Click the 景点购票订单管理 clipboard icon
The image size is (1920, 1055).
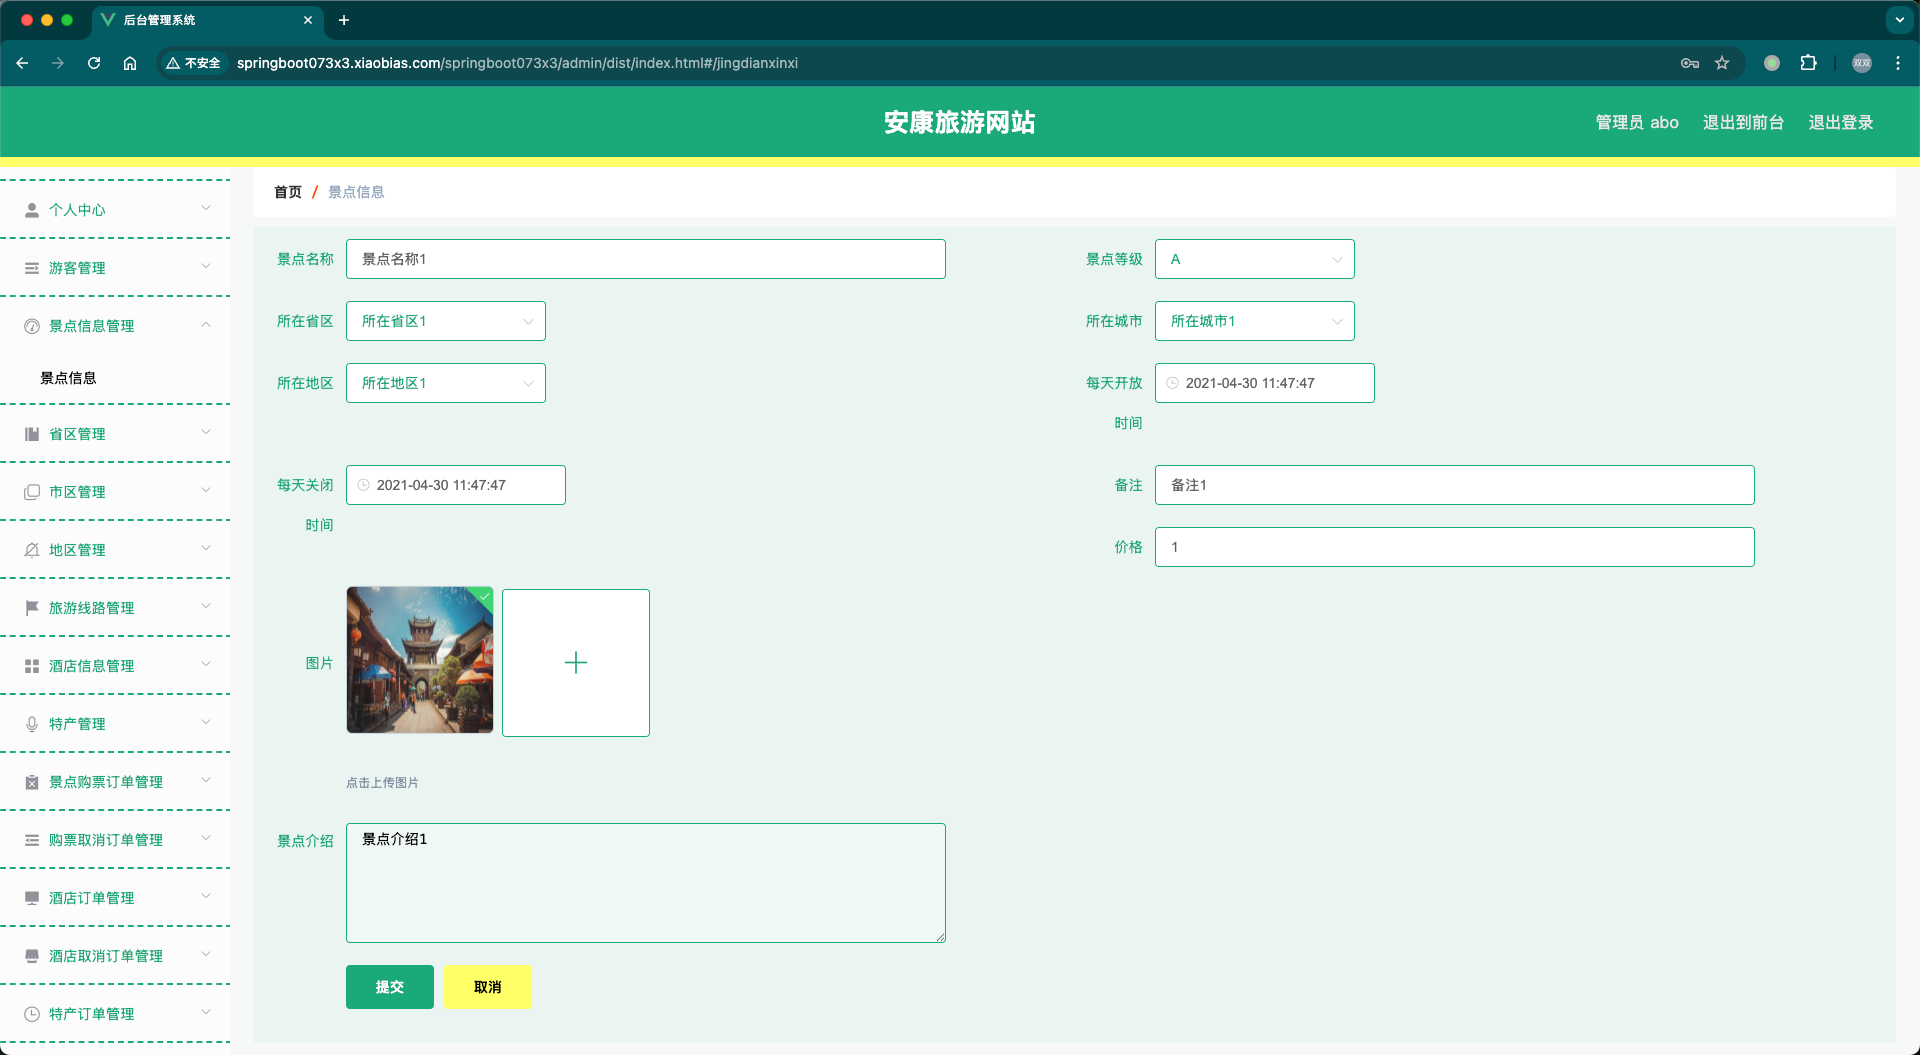(32, 782)
